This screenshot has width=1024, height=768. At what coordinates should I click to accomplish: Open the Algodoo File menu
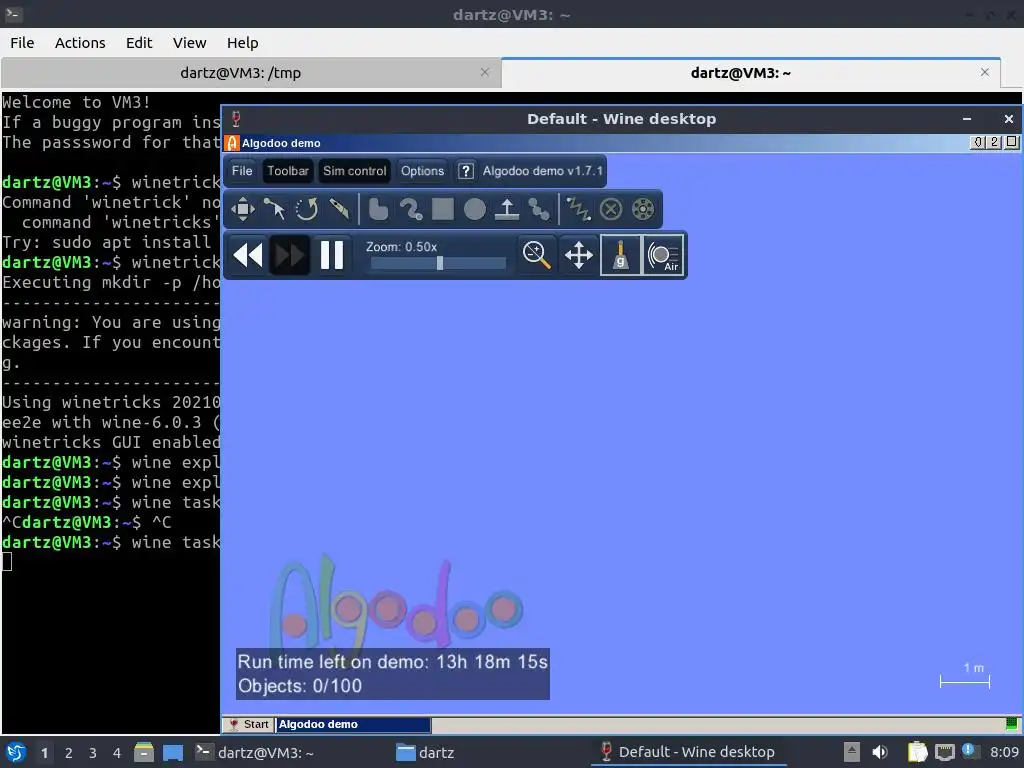click(x=242, y=171)
